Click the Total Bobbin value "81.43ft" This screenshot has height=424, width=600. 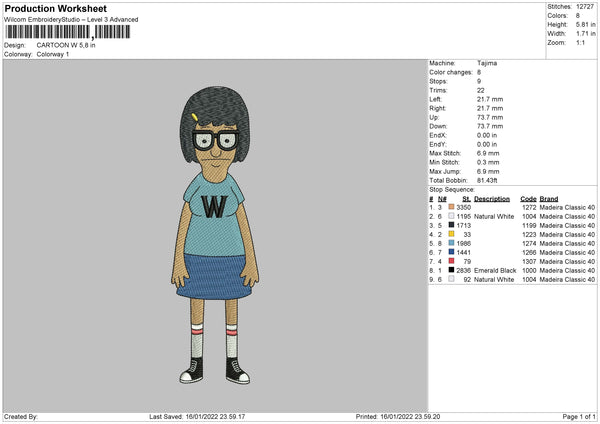tap(487, 180)
